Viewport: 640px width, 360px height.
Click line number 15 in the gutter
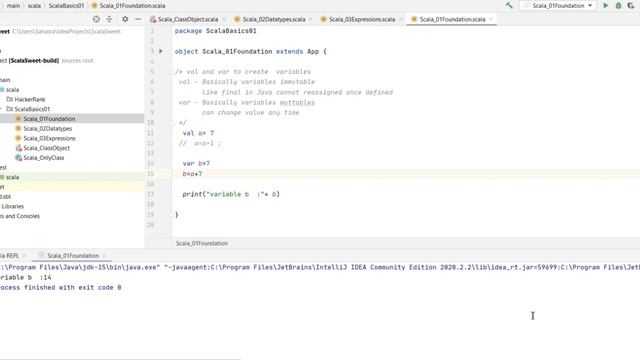point(151,174)
